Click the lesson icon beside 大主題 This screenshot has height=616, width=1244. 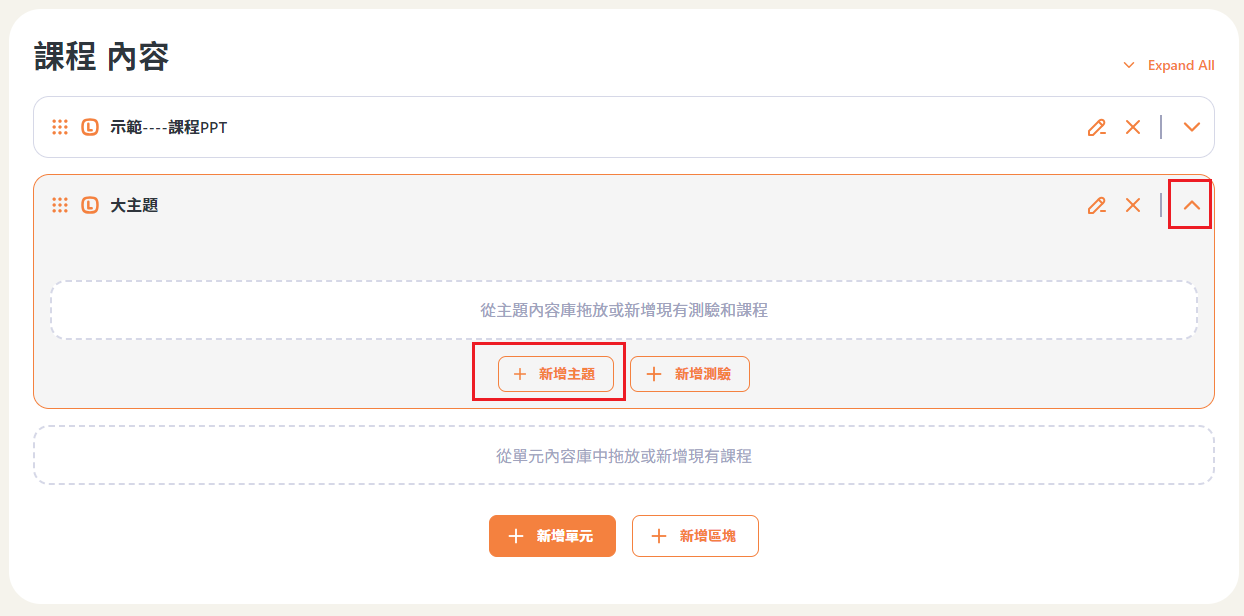point(90,205)
